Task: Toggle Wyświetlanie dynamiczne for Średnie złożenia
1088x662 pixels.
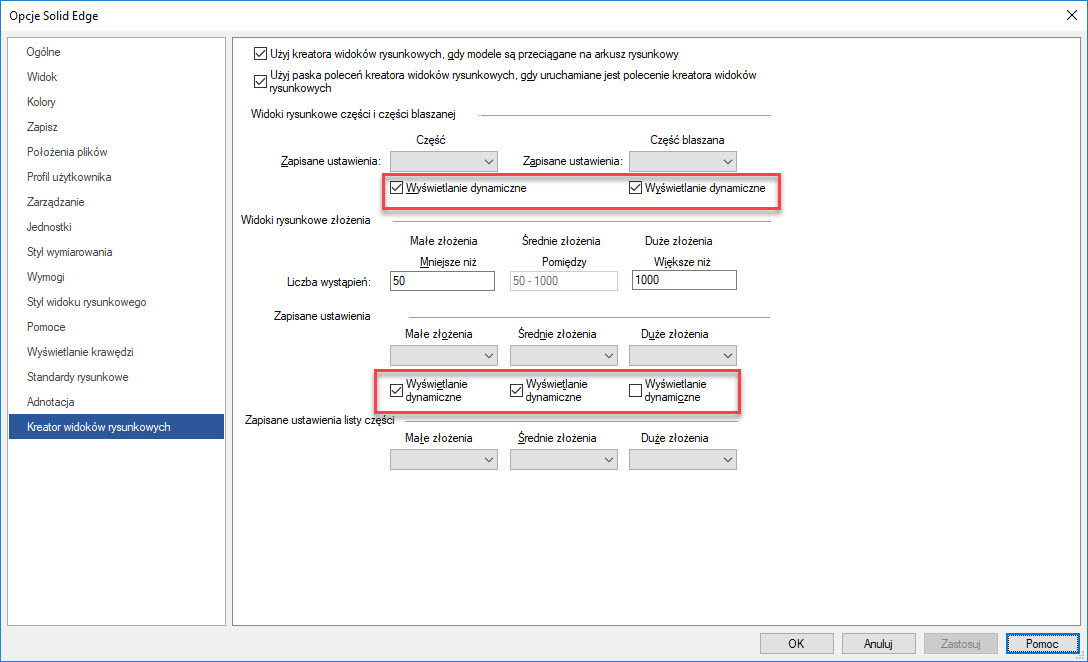Action: pos(516,390)
